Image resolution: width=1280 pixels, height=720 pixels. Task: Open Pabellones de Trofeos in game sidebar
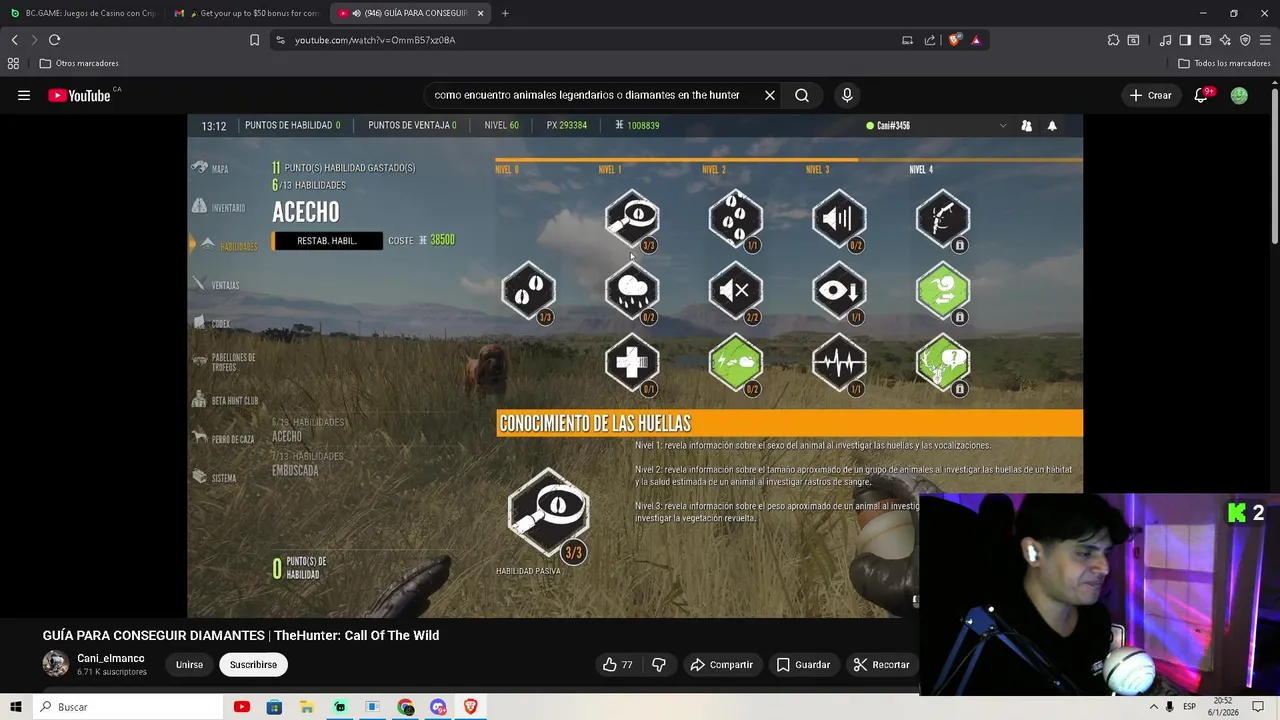point(224,362)
